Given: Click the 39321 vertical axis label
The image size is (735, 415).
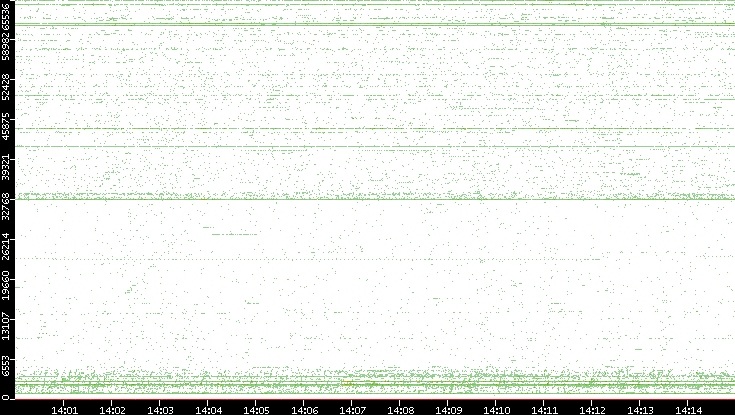Looking at the screenshot, I should 8,168.
